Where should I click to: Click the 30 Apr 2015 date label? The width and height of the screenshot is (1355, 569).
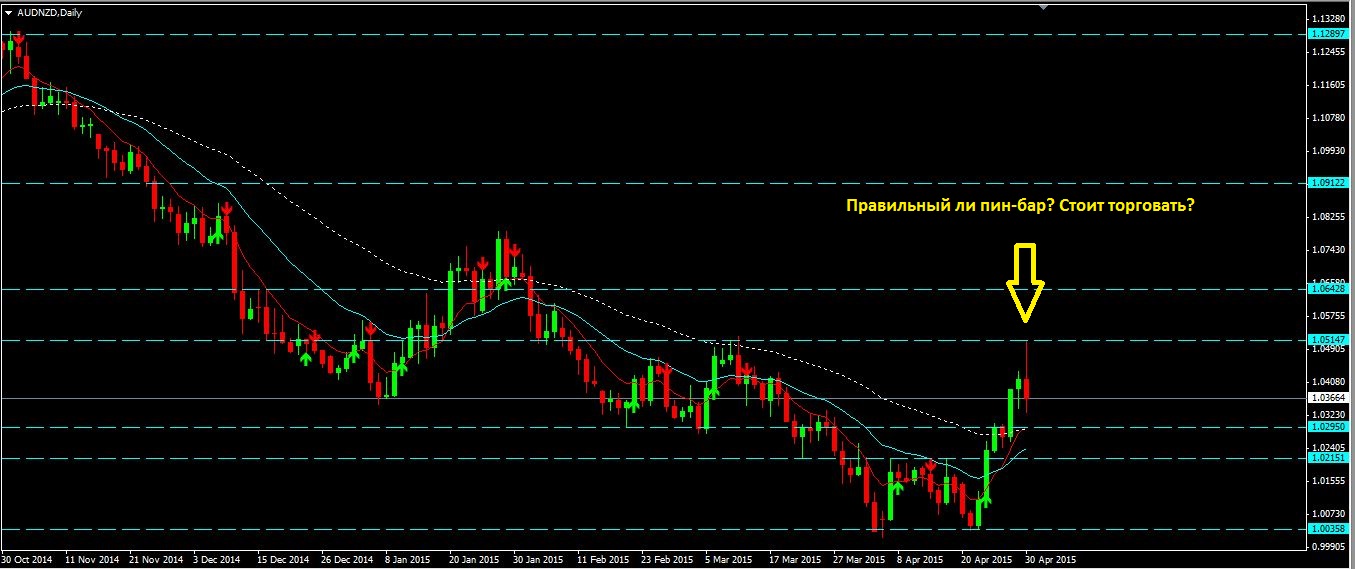click(x=1053, y=560)
